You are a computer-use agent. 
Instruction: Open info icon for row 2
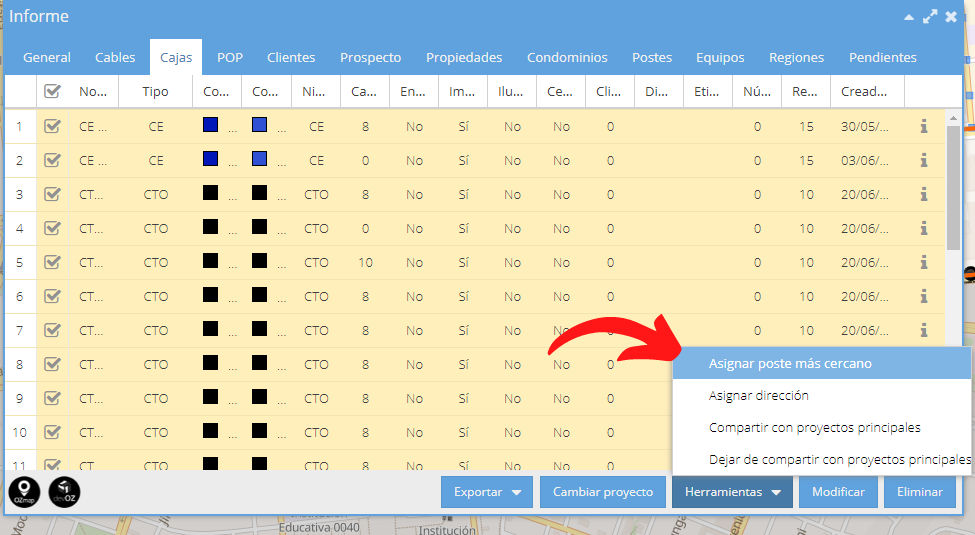(x=924, y=160)
